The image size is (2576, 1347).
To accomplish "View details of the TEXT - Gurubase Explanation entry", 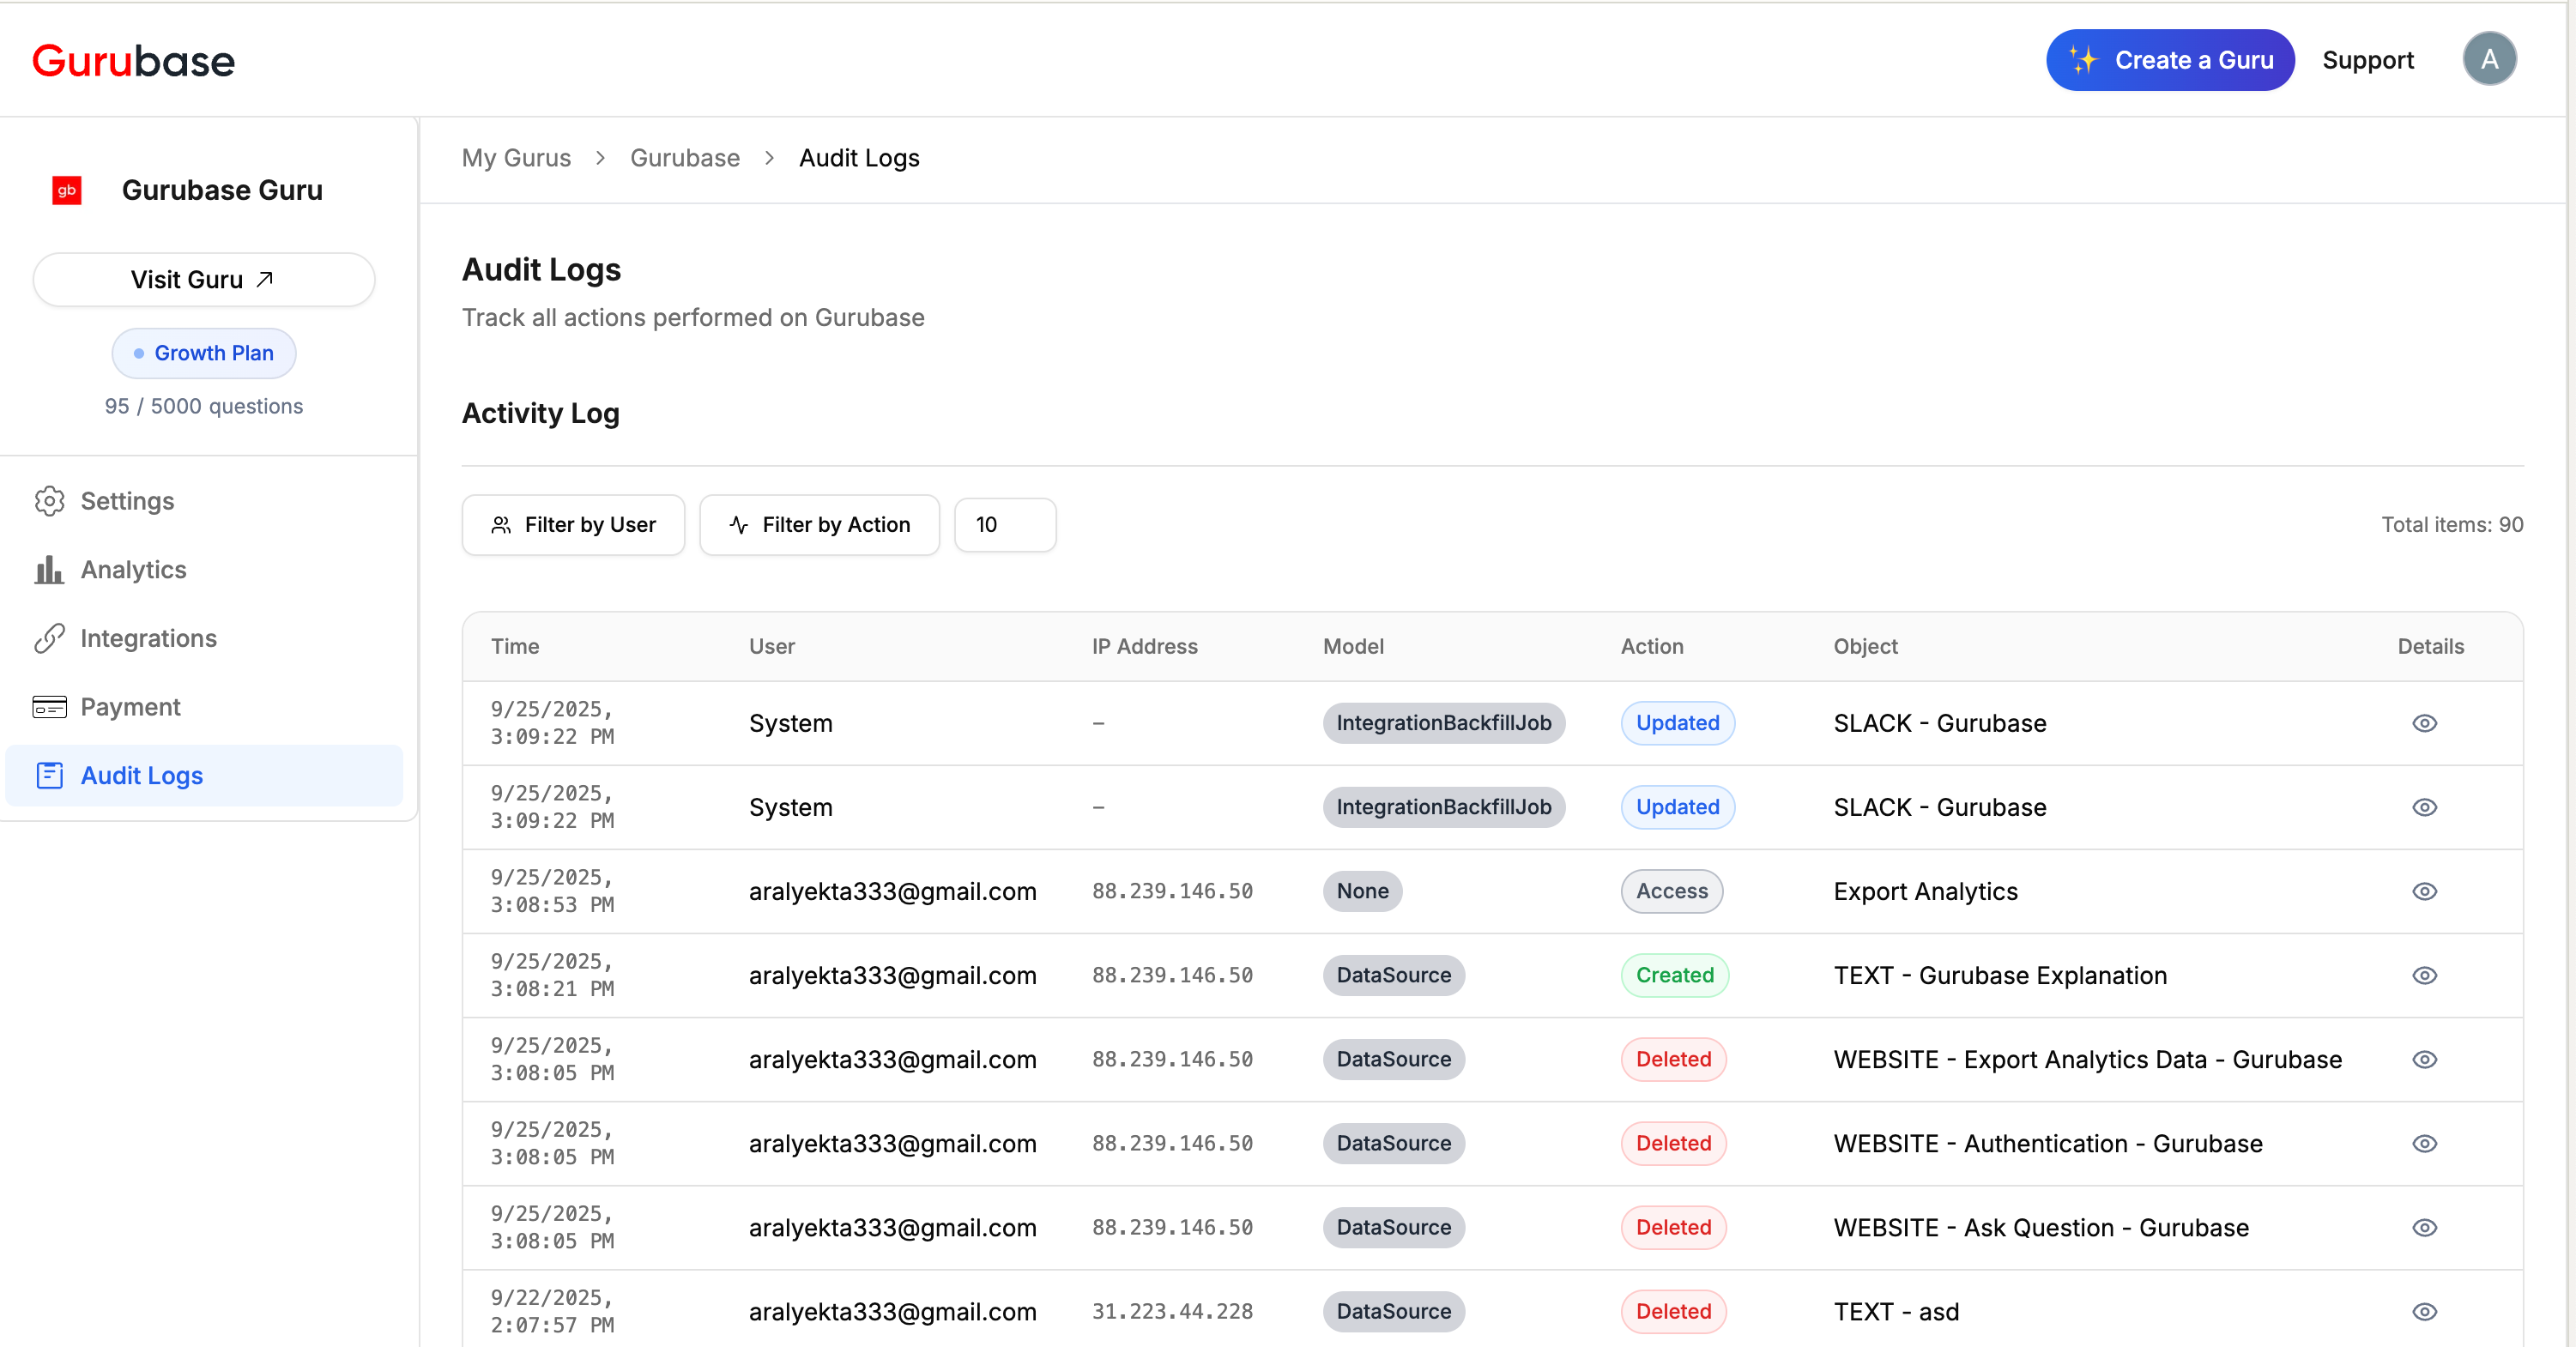I will [2426, 975].
